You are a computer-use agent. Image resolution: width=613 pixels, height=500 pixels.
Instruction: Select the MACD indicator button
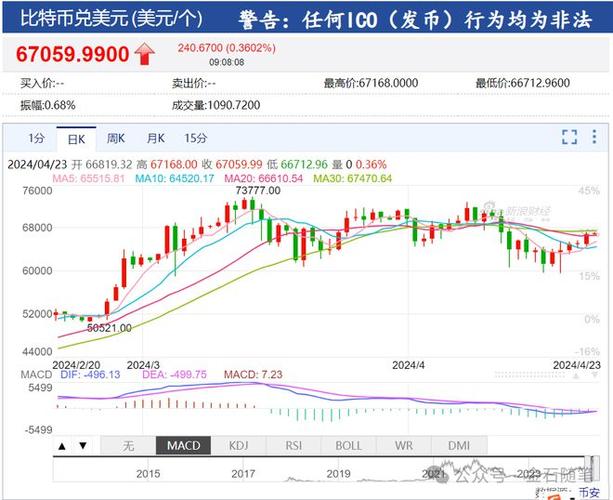[183, 446]
